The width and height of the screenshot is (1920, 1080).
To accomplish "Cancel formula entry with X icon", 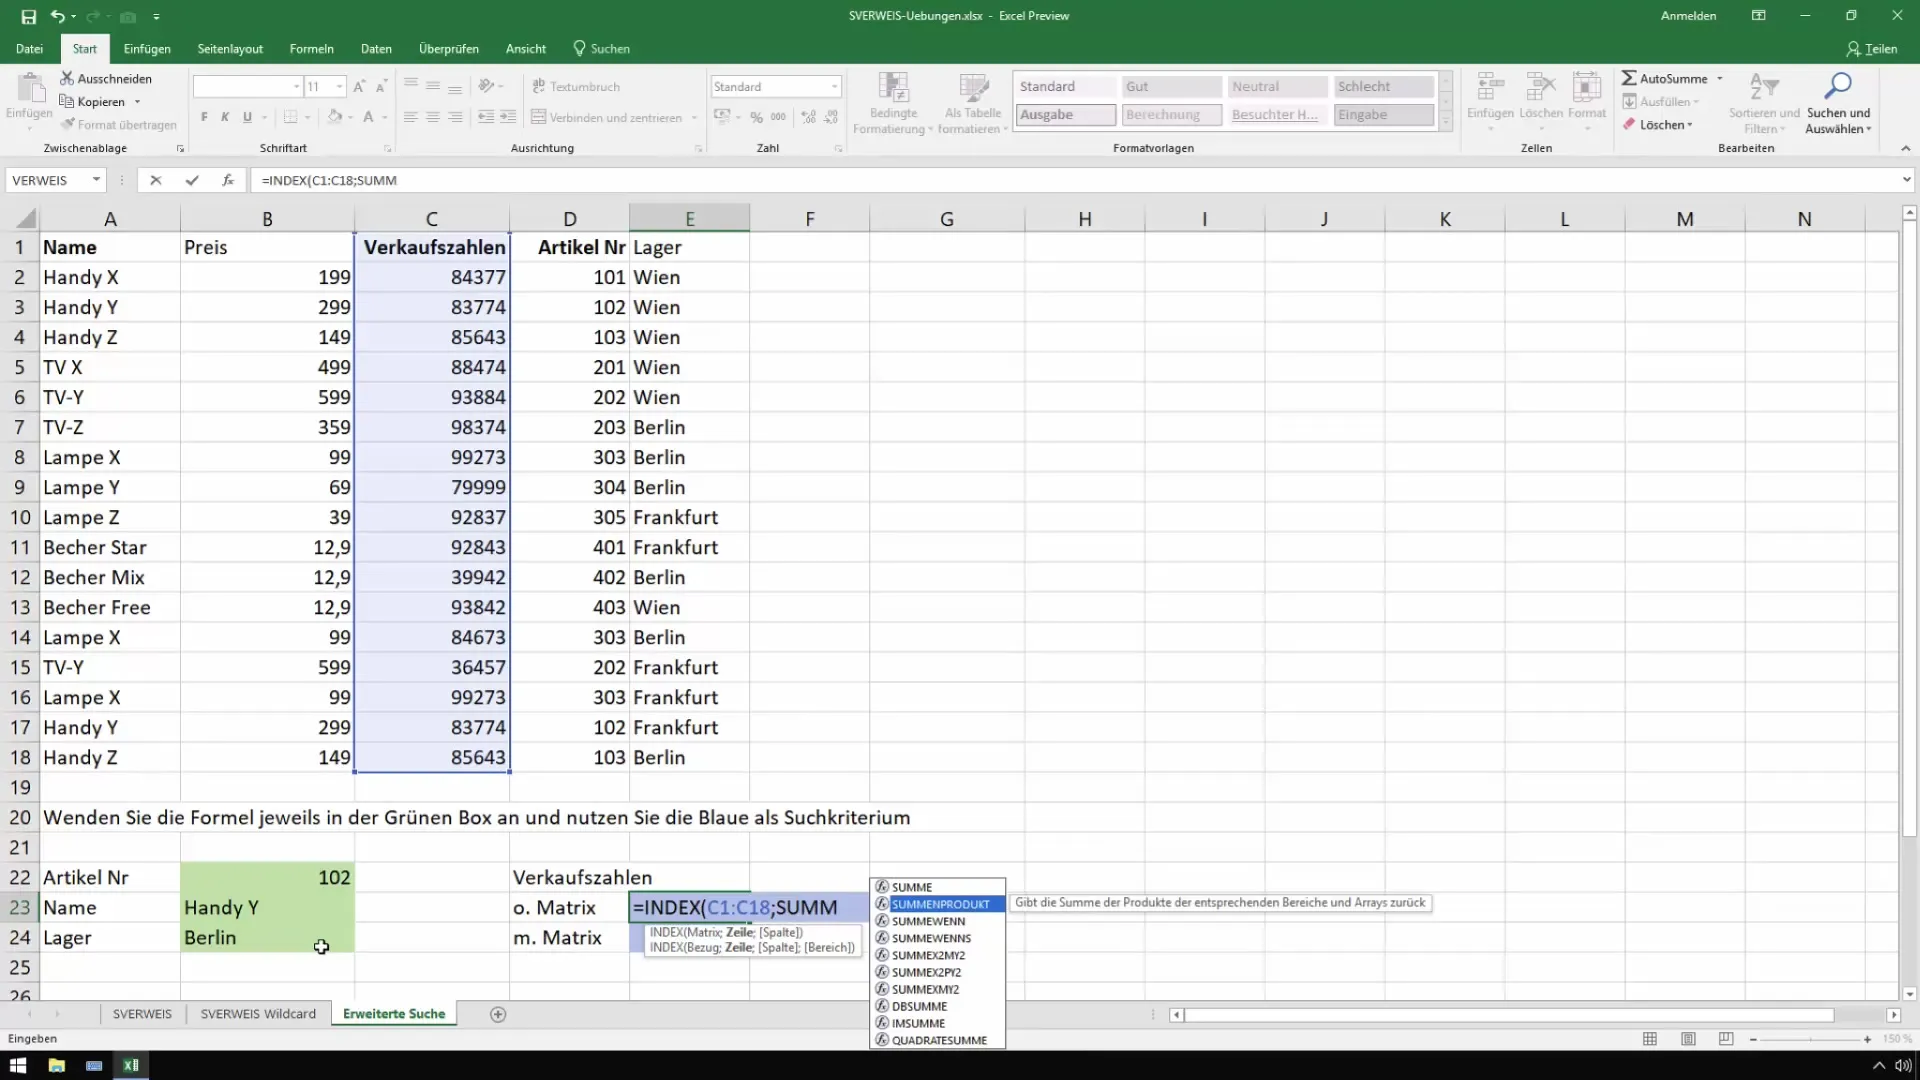I will pyautogui.click(x=155, y=180).
